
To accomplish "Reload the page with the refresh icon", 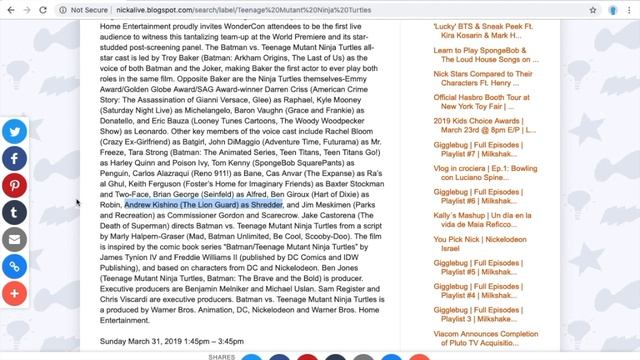I will tap(43, 10).
